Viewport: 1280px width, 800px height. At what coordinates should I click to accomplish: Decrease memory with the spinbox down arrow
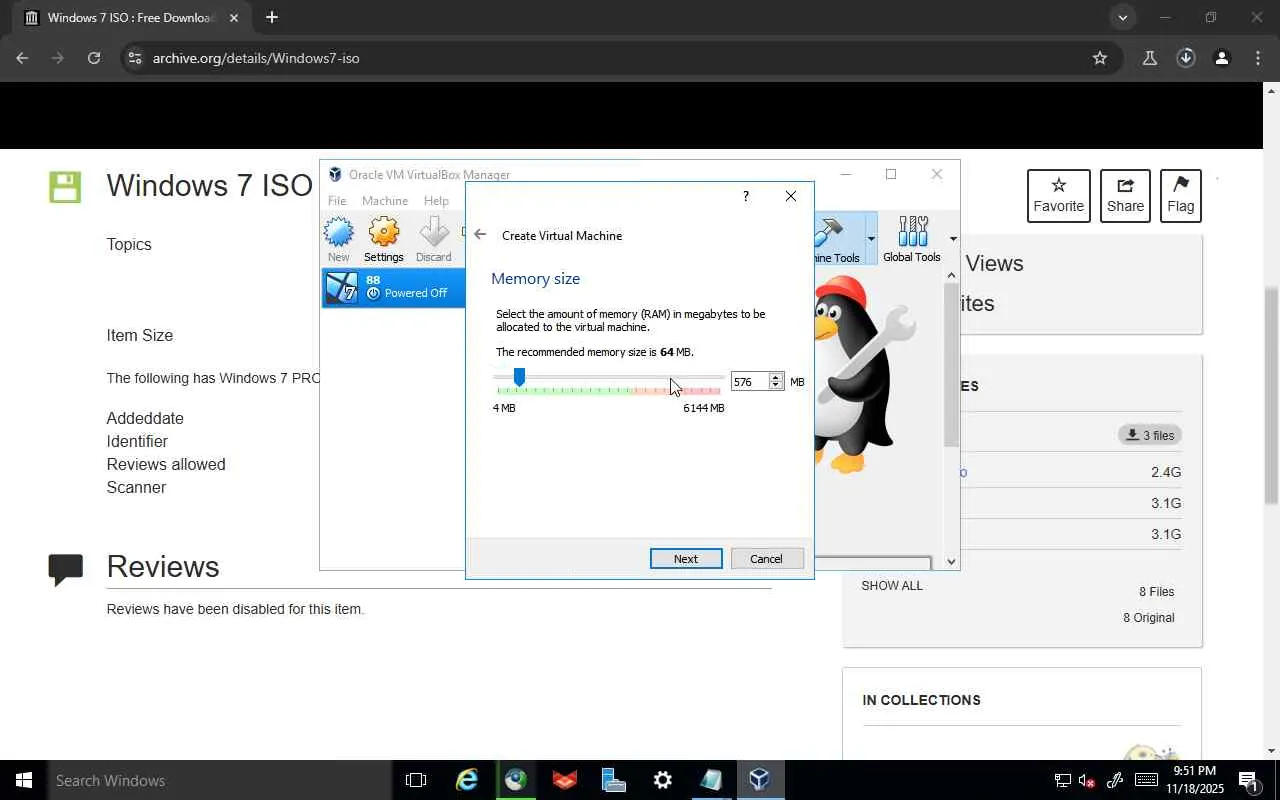pos(775,386)
